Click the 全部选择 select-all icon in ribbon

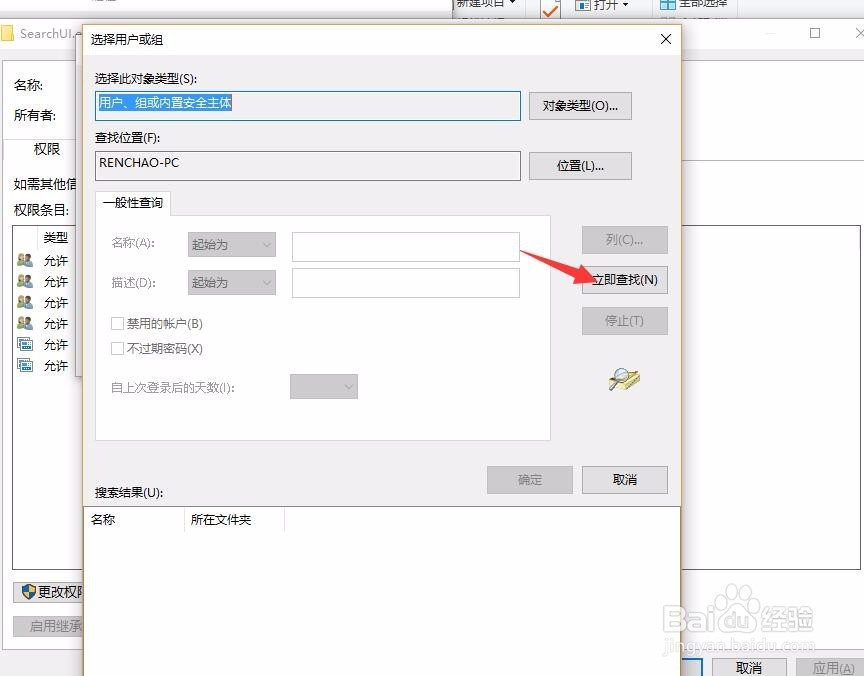(x=668, y=5)
